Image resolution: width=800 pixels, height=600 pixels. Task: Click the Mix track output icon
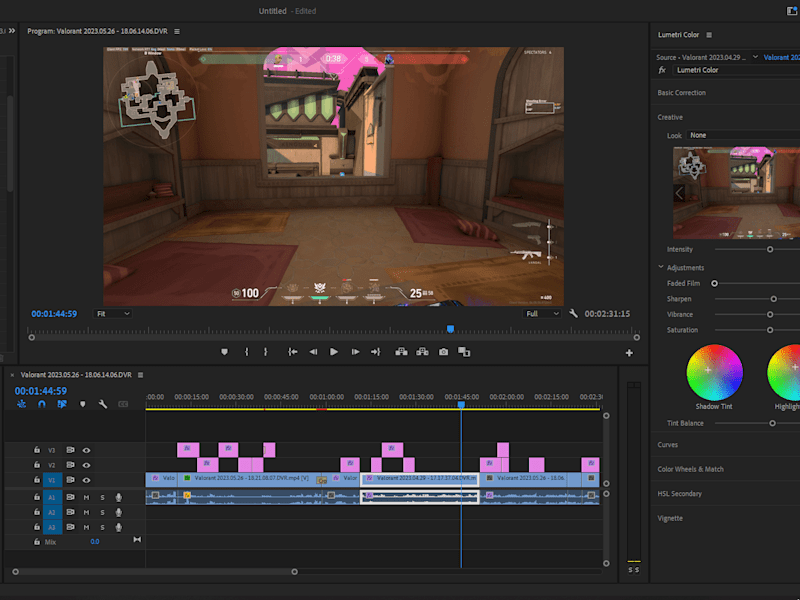[137, 540]
